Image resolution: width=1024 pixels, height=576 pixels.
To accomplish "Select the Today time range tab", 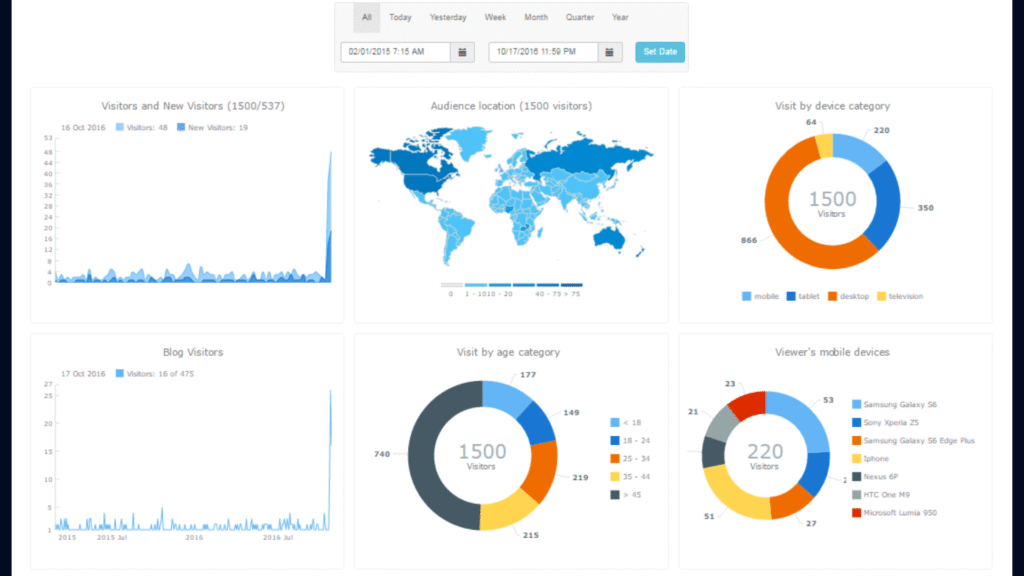I will (x=400, y=17).
